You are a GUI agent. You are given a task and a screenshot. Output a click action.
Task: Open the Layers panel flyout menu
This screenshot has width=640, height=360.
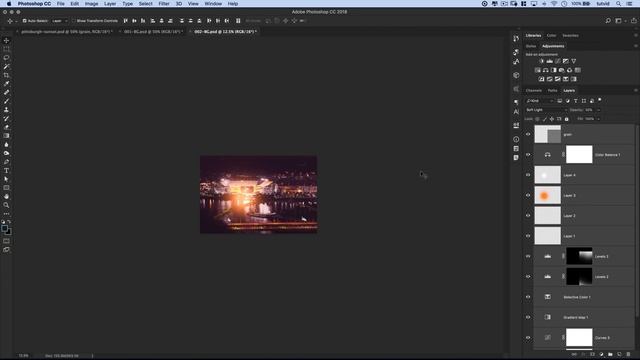pos(636,91)
